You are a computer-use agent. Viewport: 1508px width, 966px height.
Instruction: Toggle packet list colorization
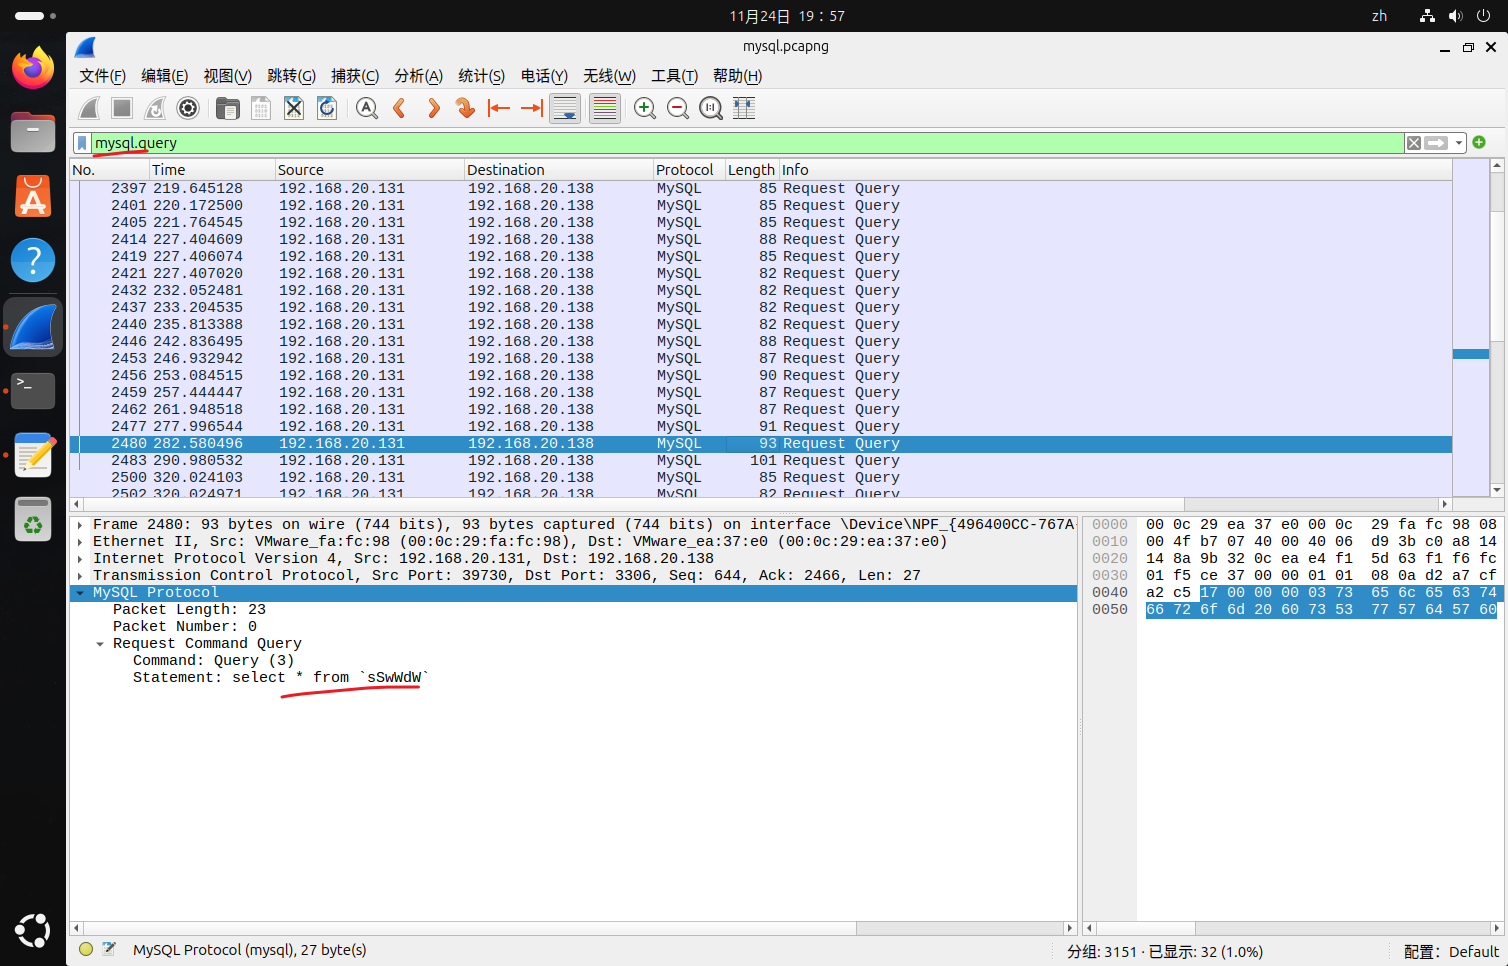(605, 108)
